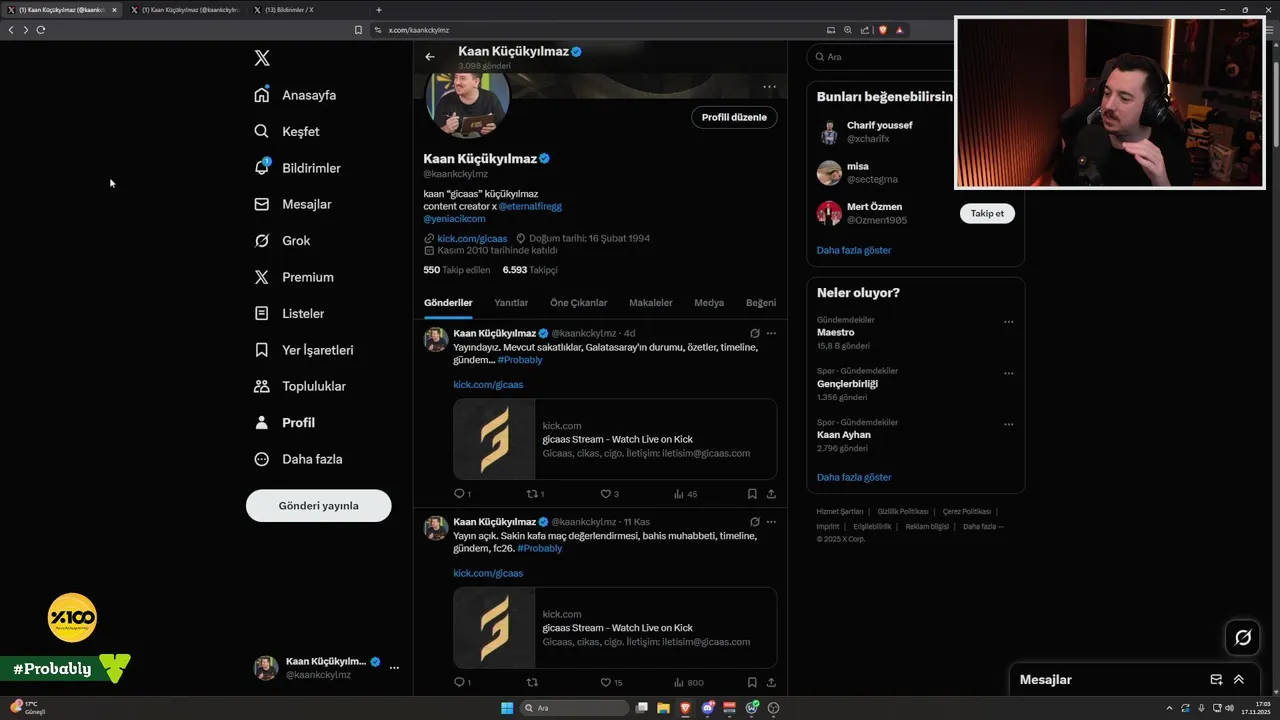Open first post's kick.com link card
Viewport: 1280px width, 720px height.
pos(615,439)
